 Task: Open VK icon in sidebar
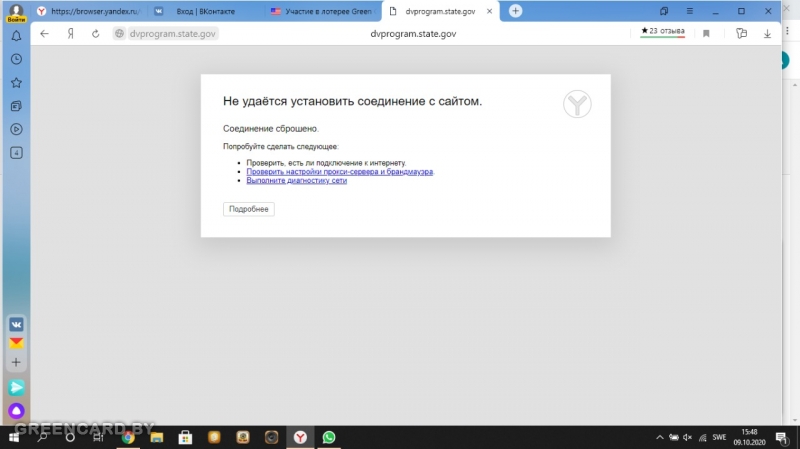(x=16, y=324)
